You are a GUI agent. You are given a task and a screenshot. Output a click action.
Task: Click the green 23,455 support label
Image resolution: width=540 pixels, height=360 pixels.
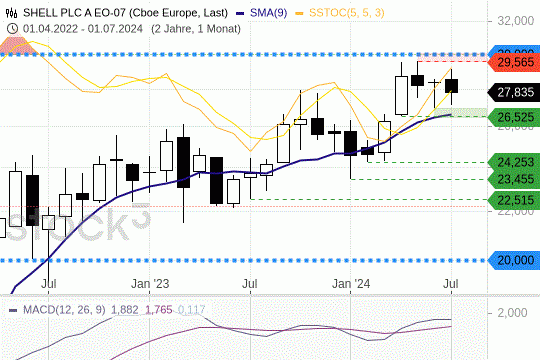click(x=514, y=179)
